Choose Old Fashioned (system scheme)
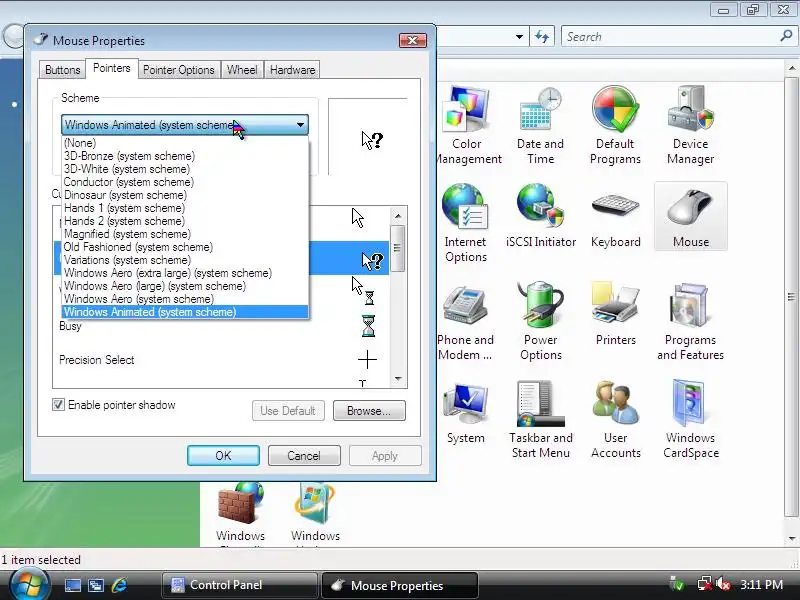Image resolution: width=800 pixels, height=600 pixels. 185,247
